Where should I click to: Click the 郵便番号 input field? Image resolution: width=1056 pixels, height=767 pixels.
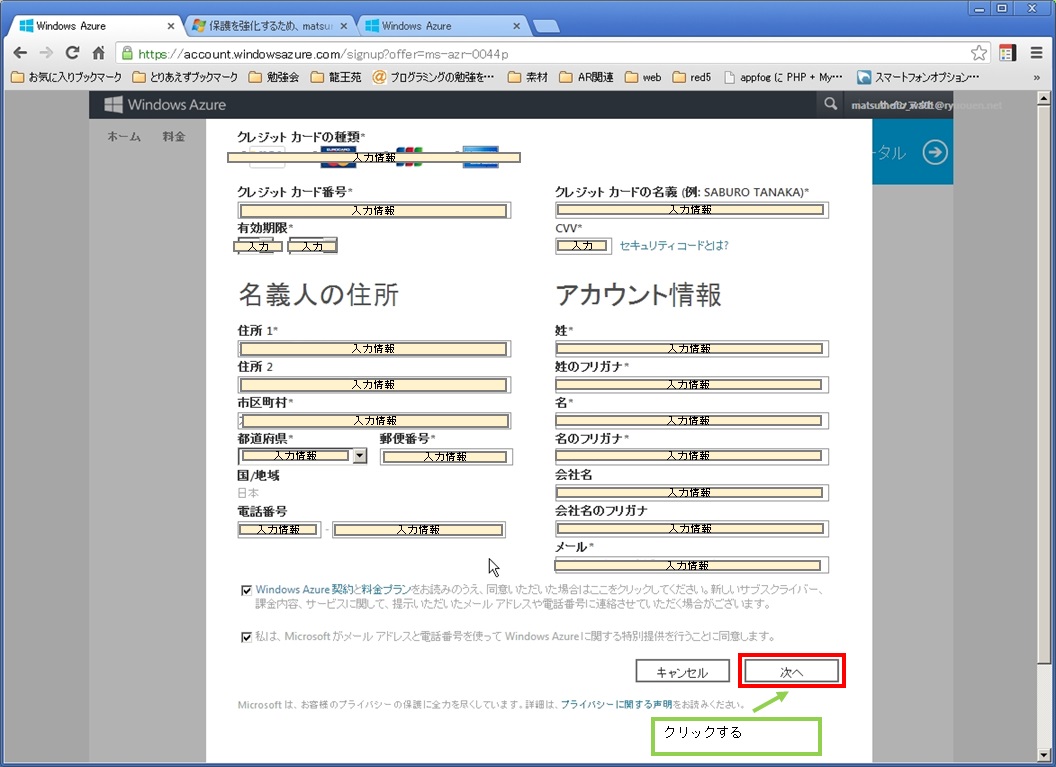coord(446,457)
